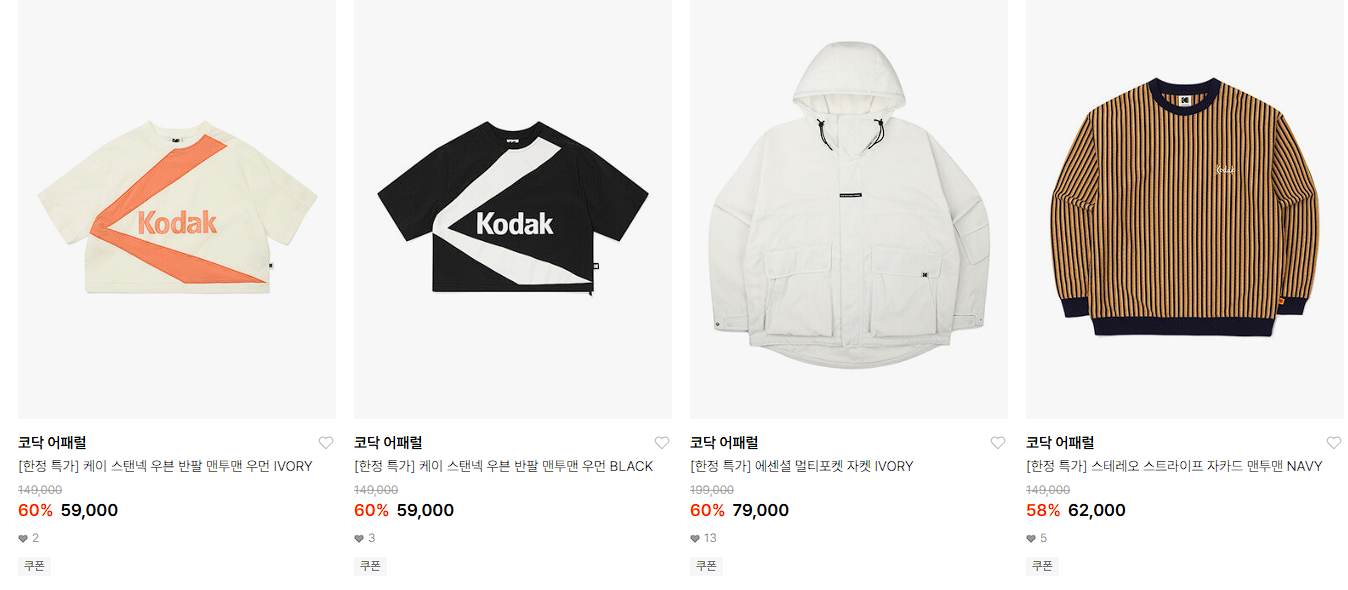Open product title ending in 우먼 BLACK
This screenshot has height=590, width=1348.
[503, 466]
